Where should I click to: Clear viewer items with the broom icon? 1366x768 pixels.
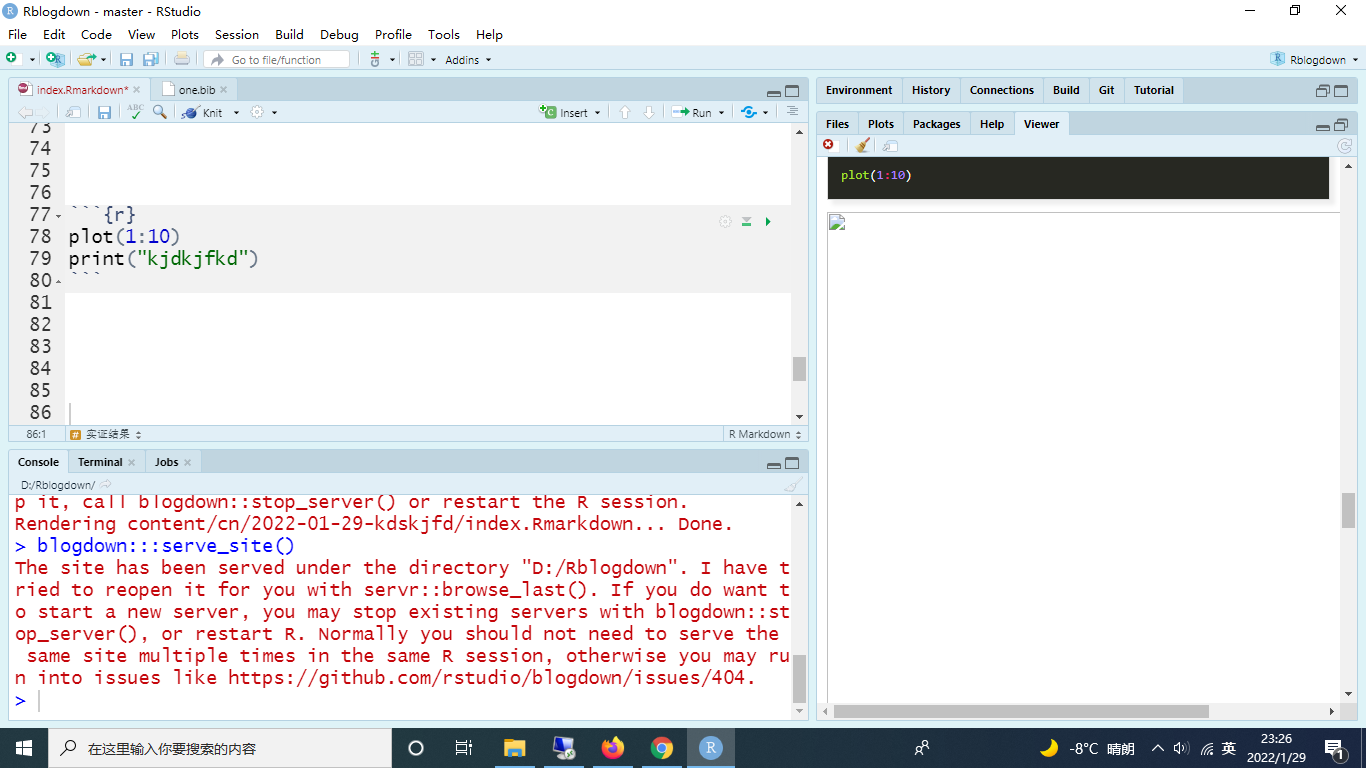[862, 145]
